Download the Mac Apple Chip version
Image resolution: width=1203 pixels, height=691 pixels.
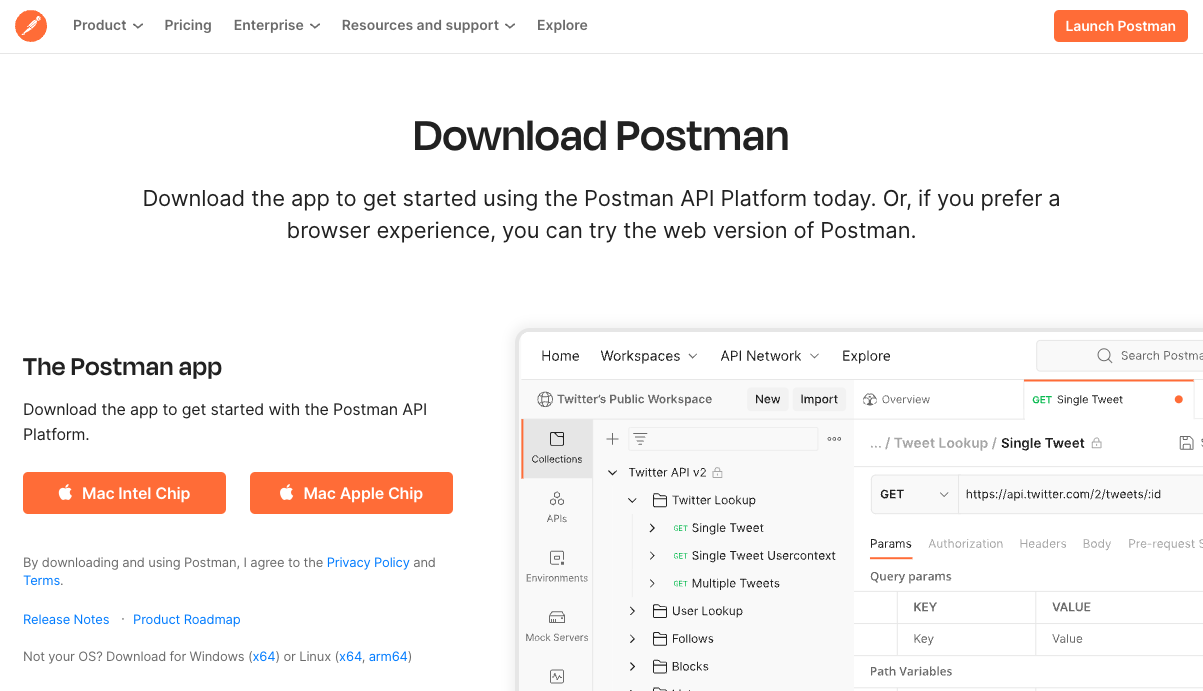[x=351, y=493]
